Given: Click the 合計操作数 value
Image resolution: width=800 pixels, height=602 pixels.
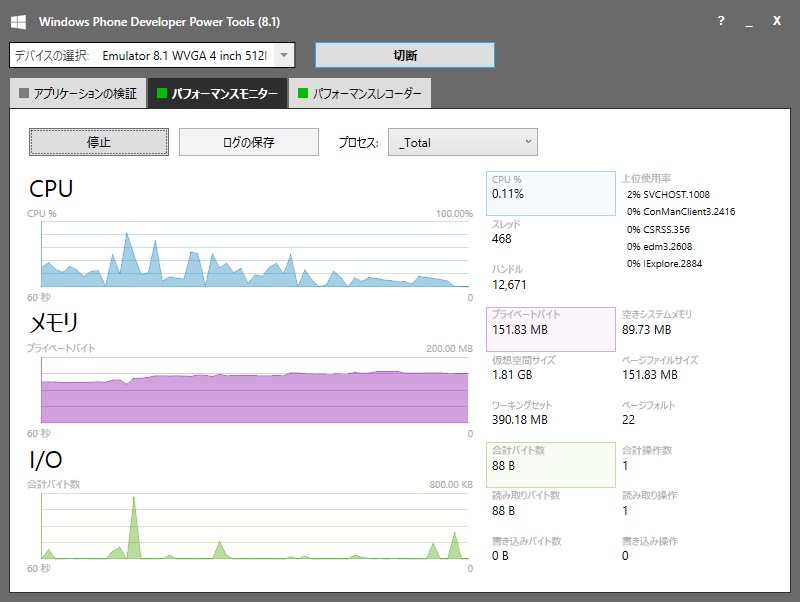Looking at the screenshot, I should (x=625, y=465).
